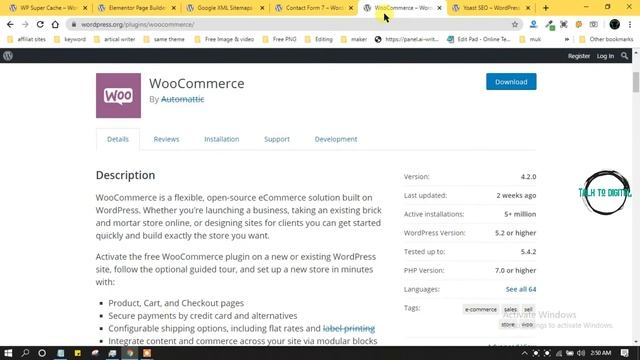Viewport: 640px width, 360px height.
Task: Show hidden system tray icons
Action: click(x=524, y=353)
